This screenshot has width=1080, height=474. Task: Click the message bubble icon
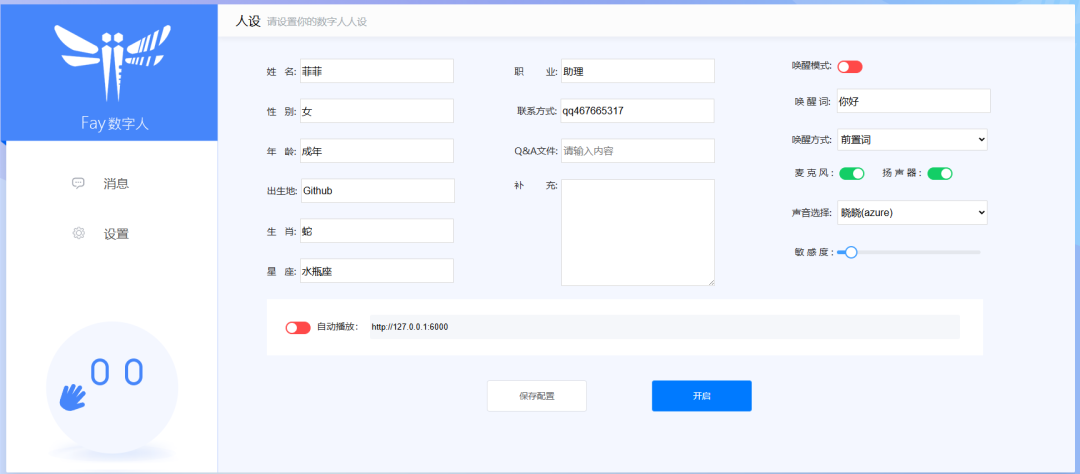[78, 183]
